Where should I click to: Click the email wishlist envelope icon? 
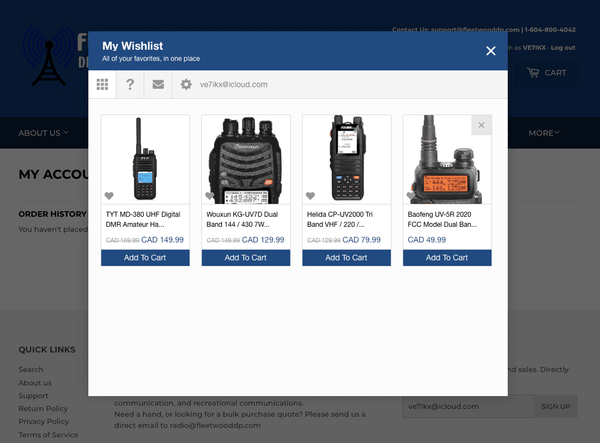pyautogui.click(x=158, y=84)
